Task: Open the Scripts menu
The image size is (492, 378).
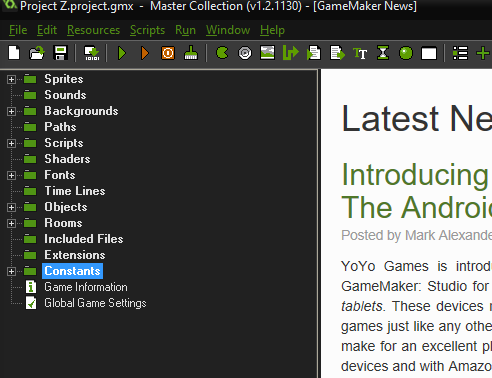Action: point(147,30)
